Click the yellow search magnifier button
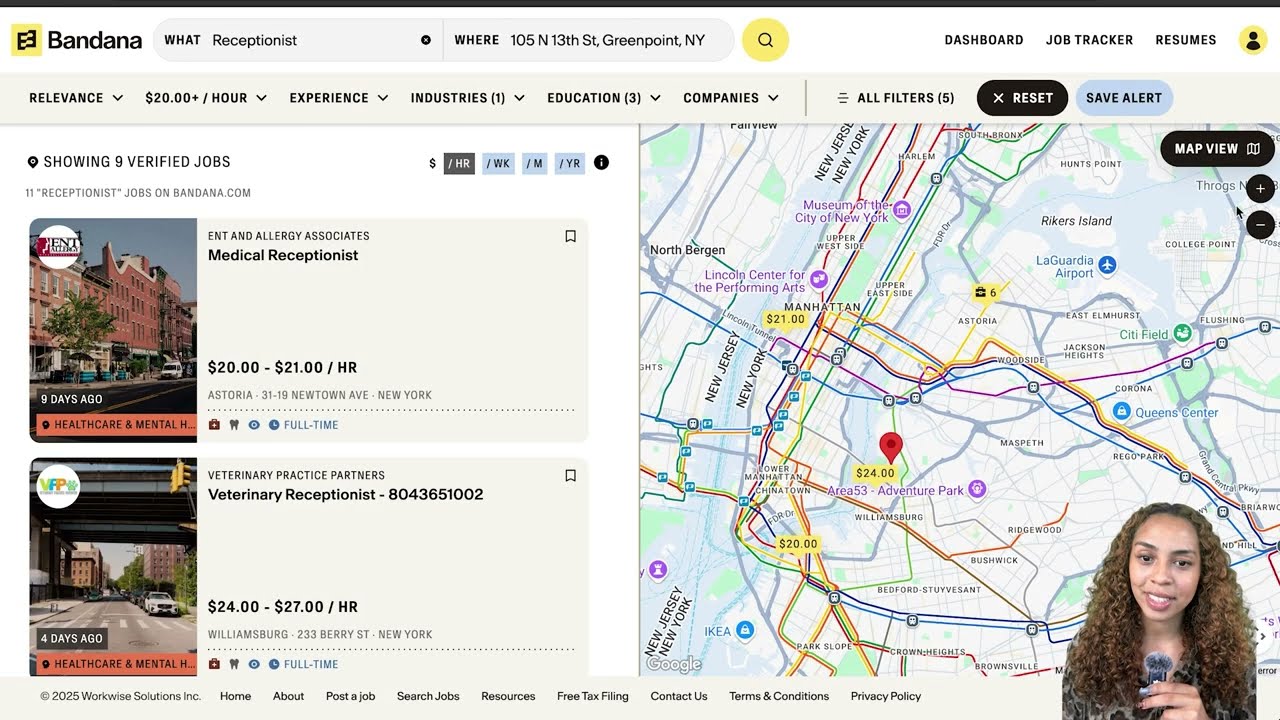 (765, 40)
